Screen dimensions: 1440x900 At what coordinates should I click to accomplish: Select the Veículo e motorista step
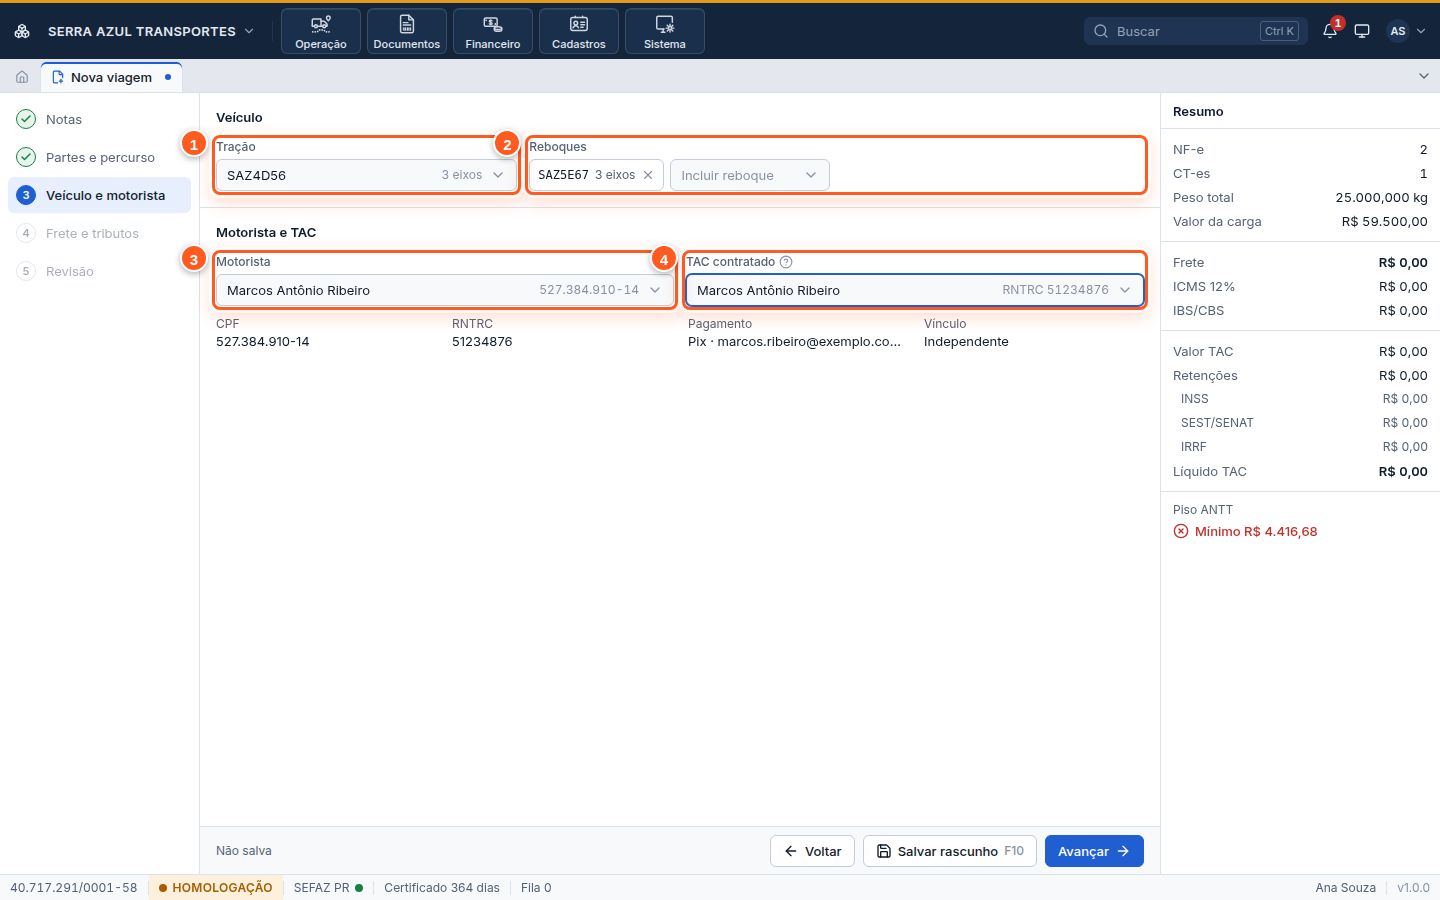click(x=99, y=195)
